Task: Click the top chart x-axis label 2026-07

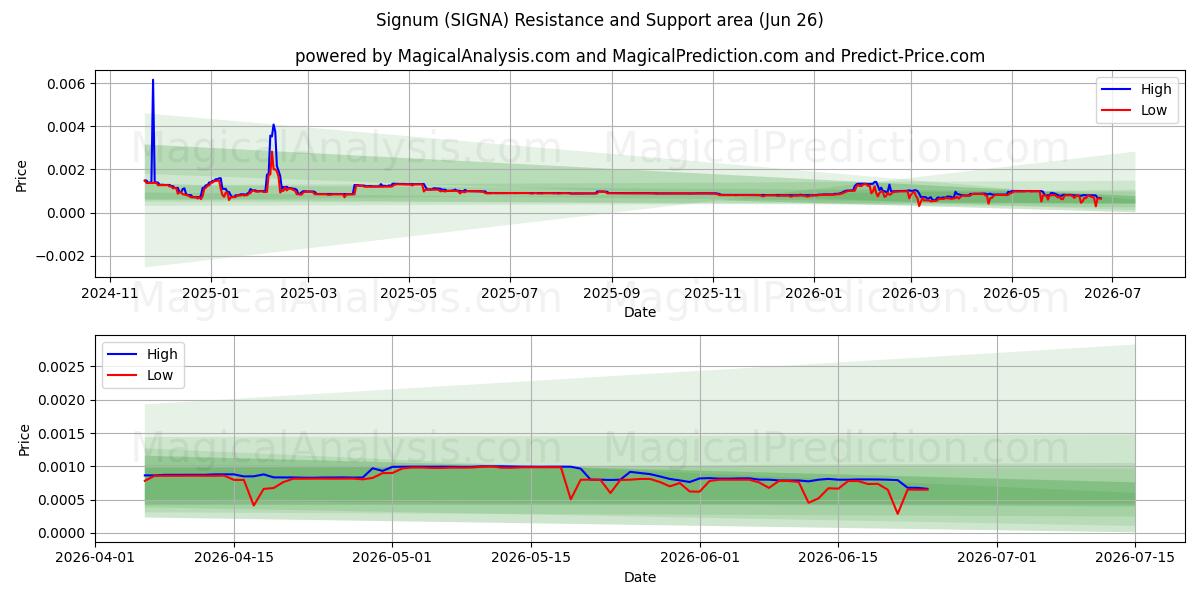Action: 1113,294
